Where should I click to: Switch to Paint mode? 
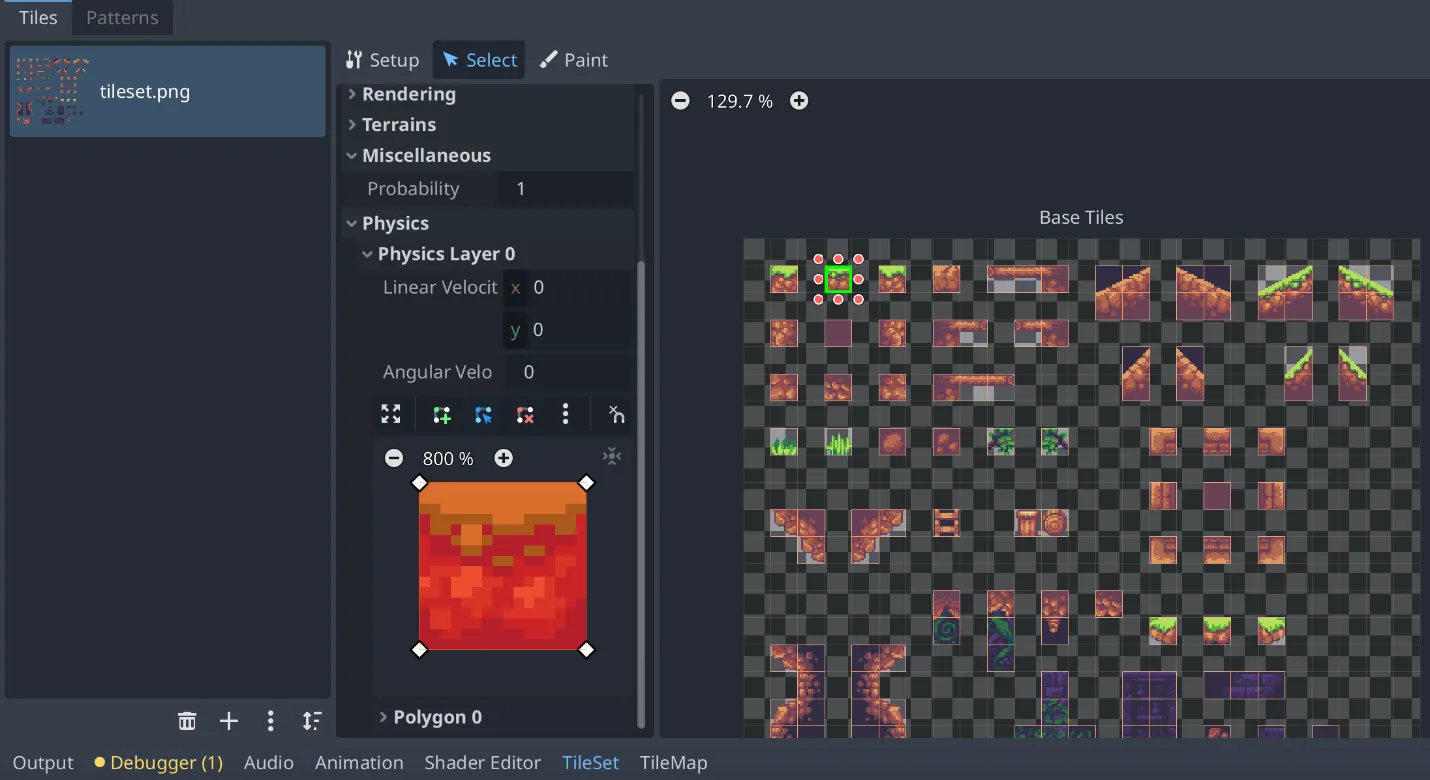coord(574,60)
